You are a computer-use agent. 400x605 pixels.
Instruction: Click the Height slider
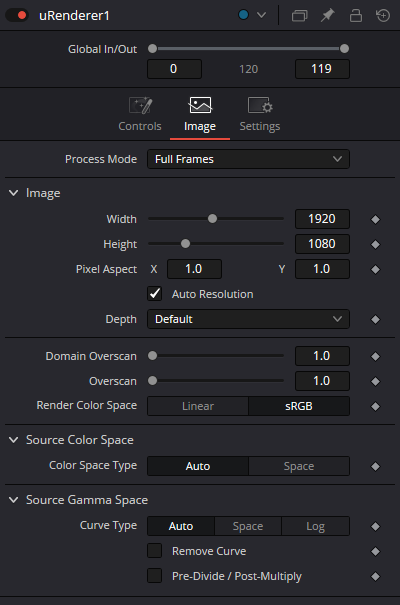coord(216,244)
